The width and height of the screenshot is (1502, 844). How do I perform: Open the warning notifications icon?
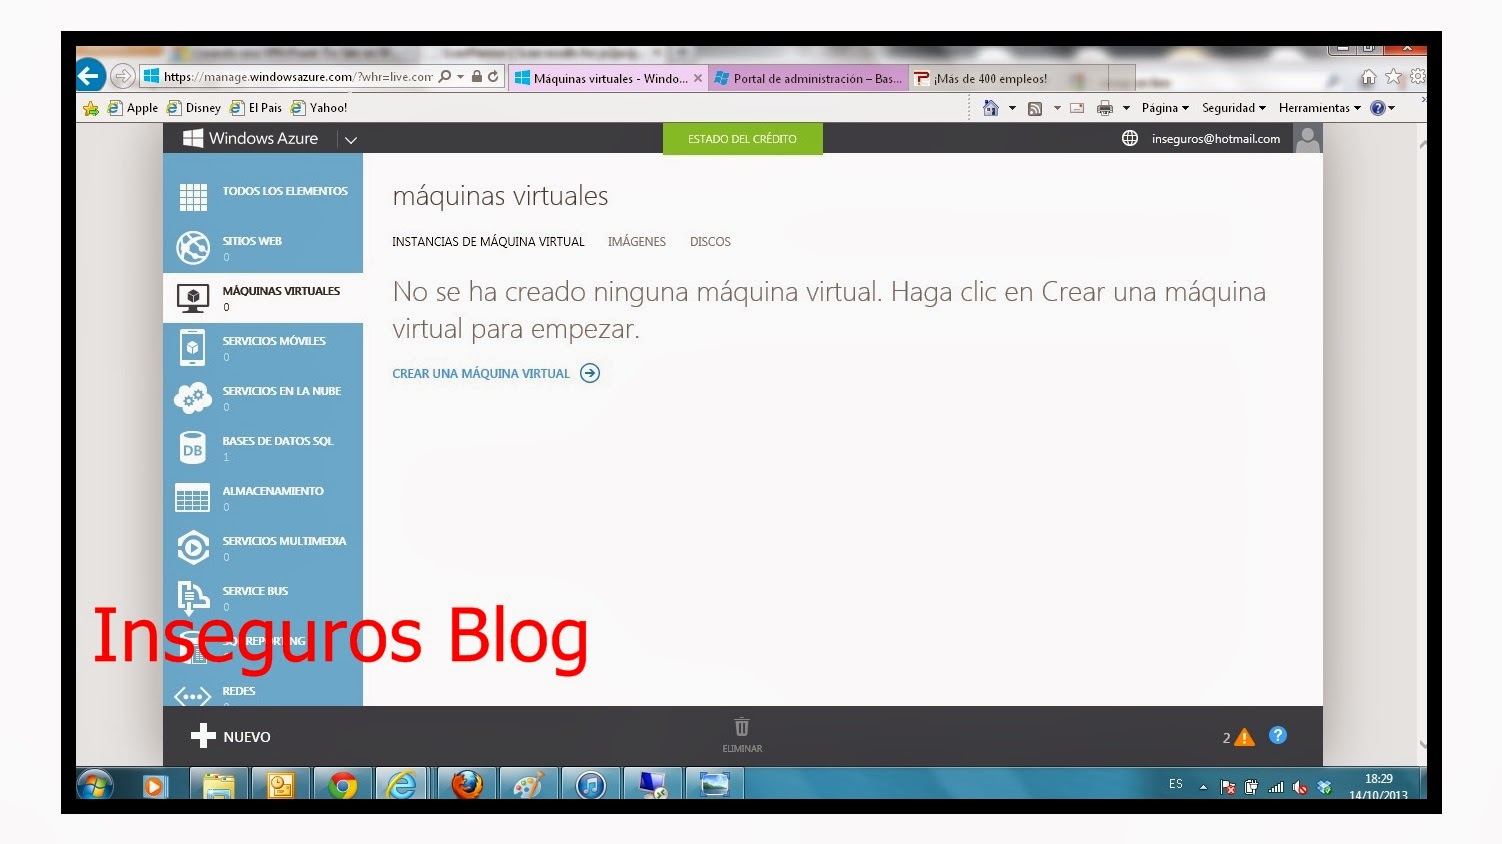(1244, 738)
